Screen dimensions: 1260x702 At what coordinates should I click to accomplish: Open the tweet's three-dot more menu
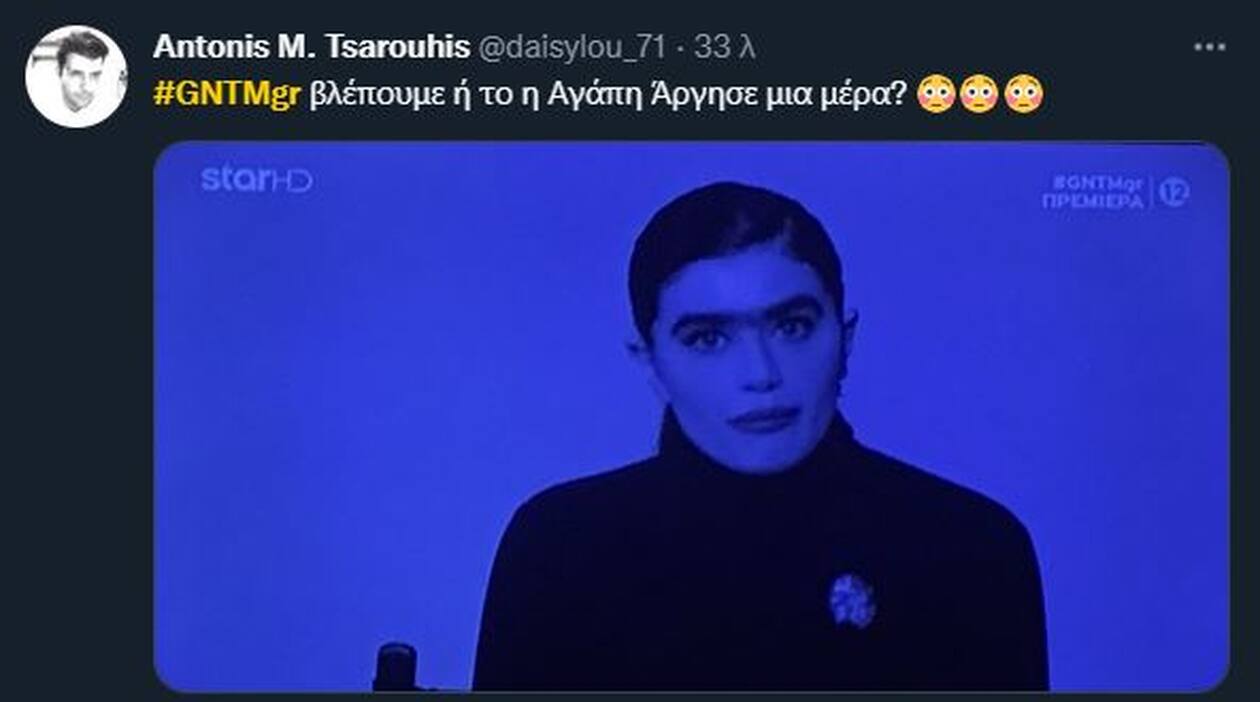click(1209, 46)
